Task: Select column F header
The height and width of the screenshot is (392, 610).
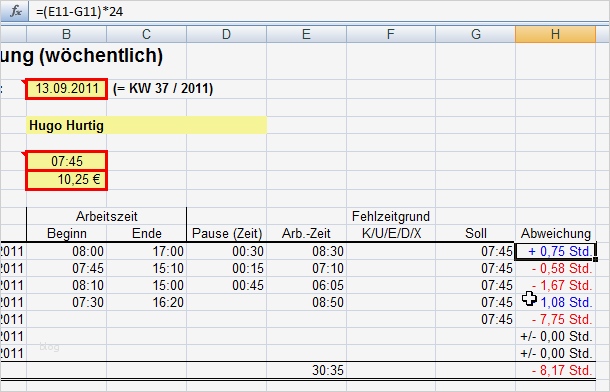Action: tap(391, 34)
